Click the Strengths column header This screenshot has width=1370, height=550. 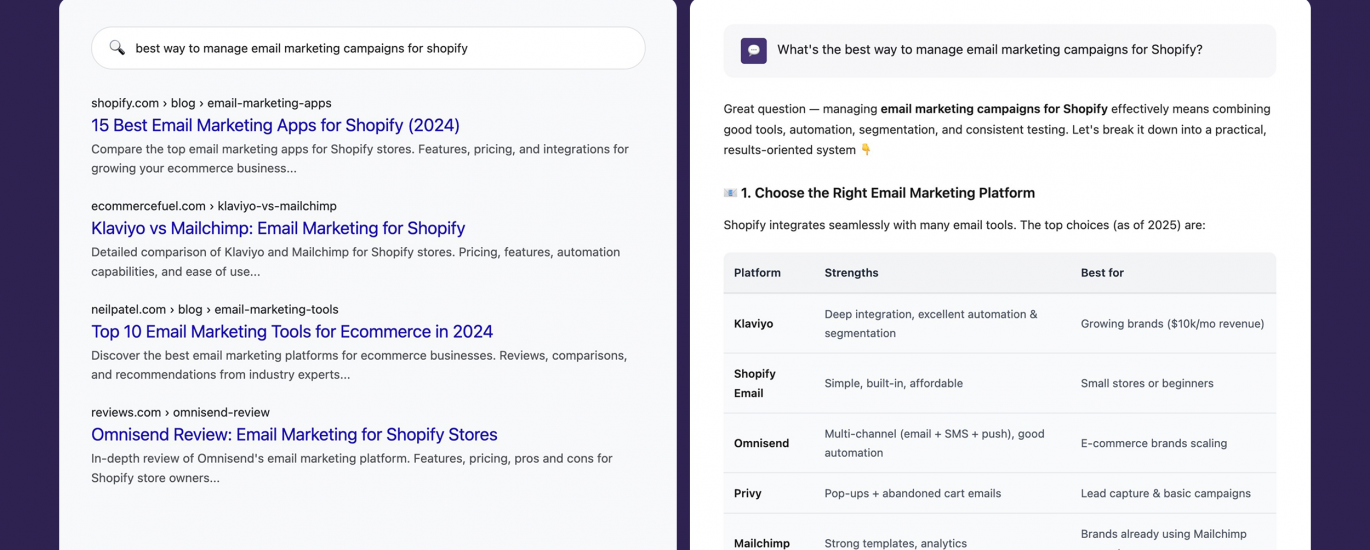click(x=851, y=272)
